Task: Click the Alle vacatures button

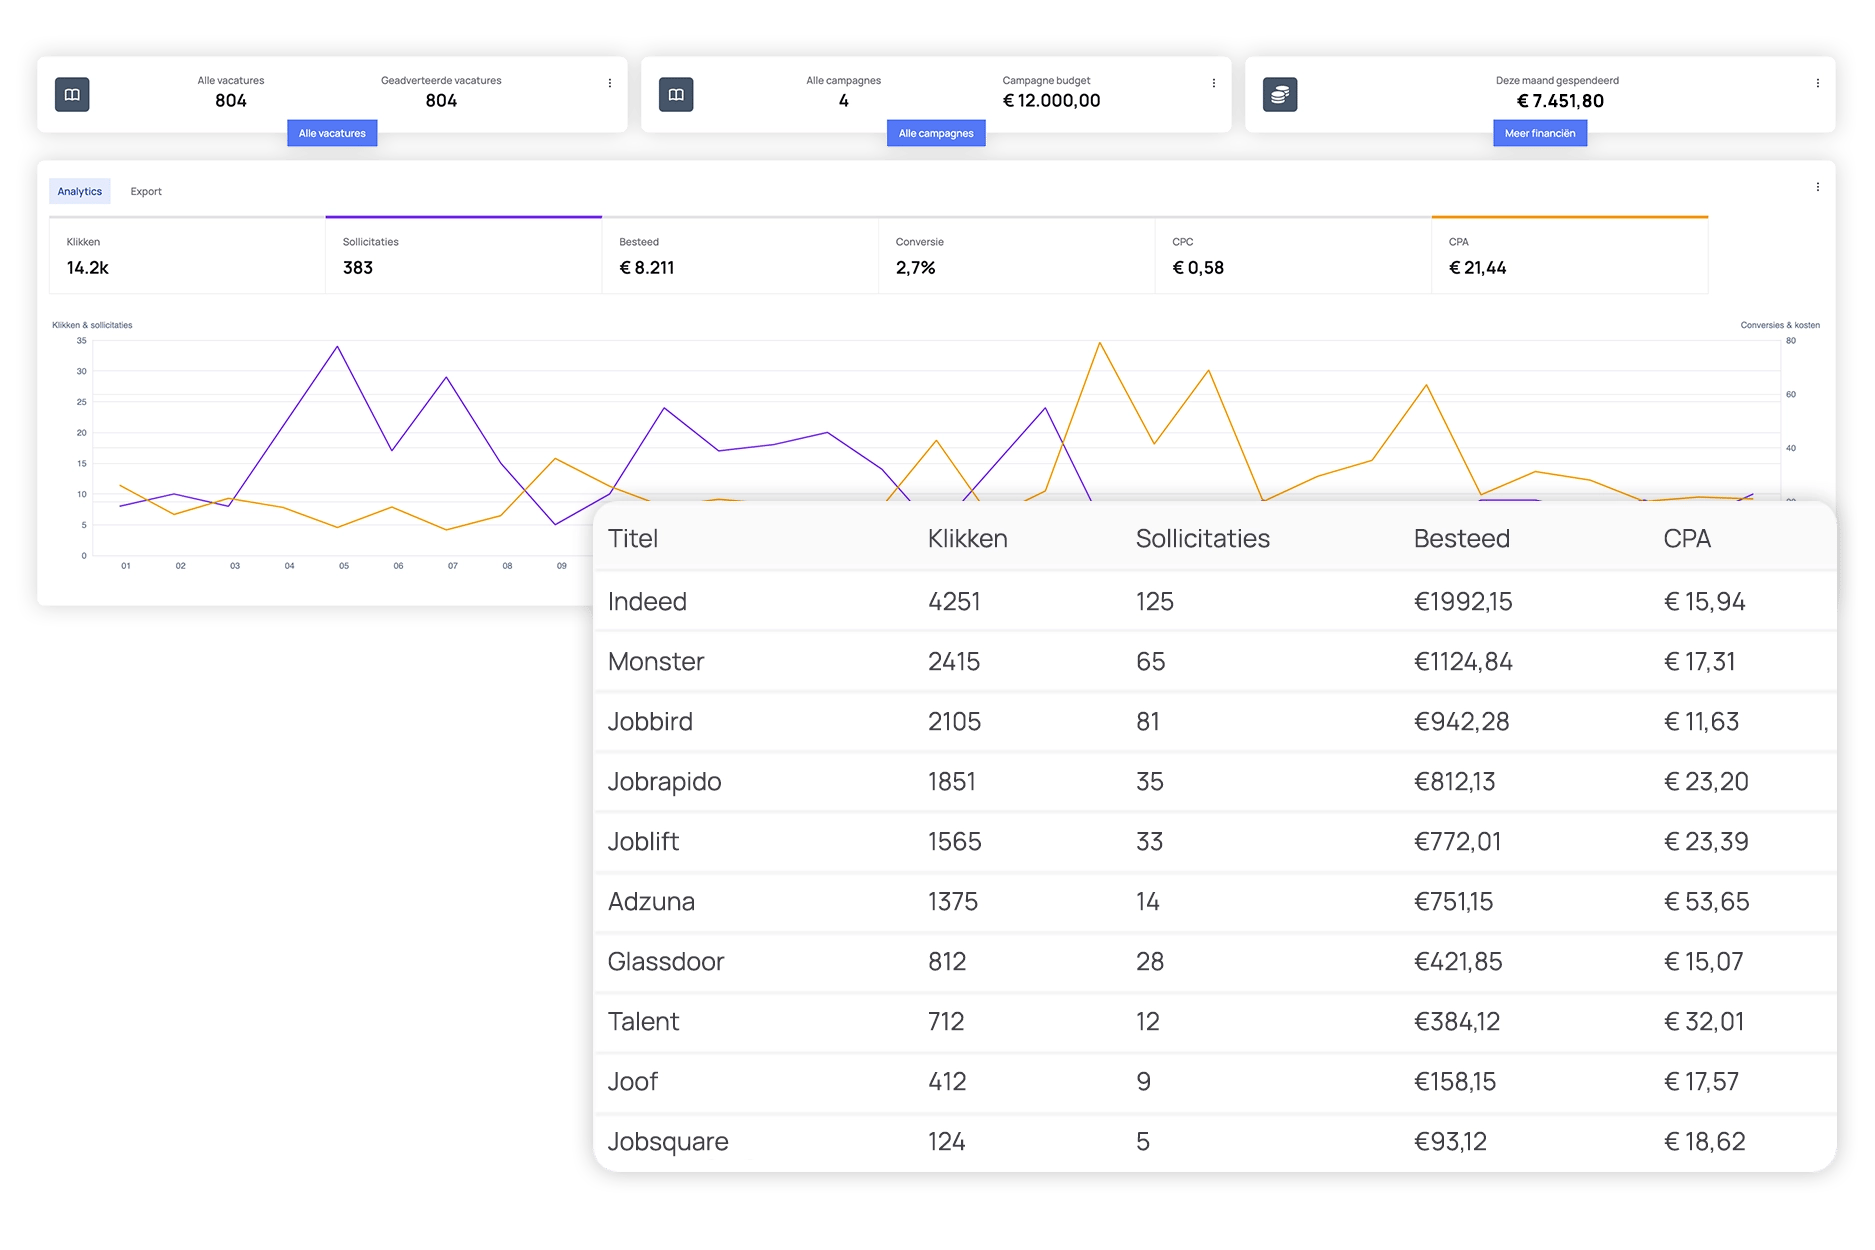Action: (332, 133)
